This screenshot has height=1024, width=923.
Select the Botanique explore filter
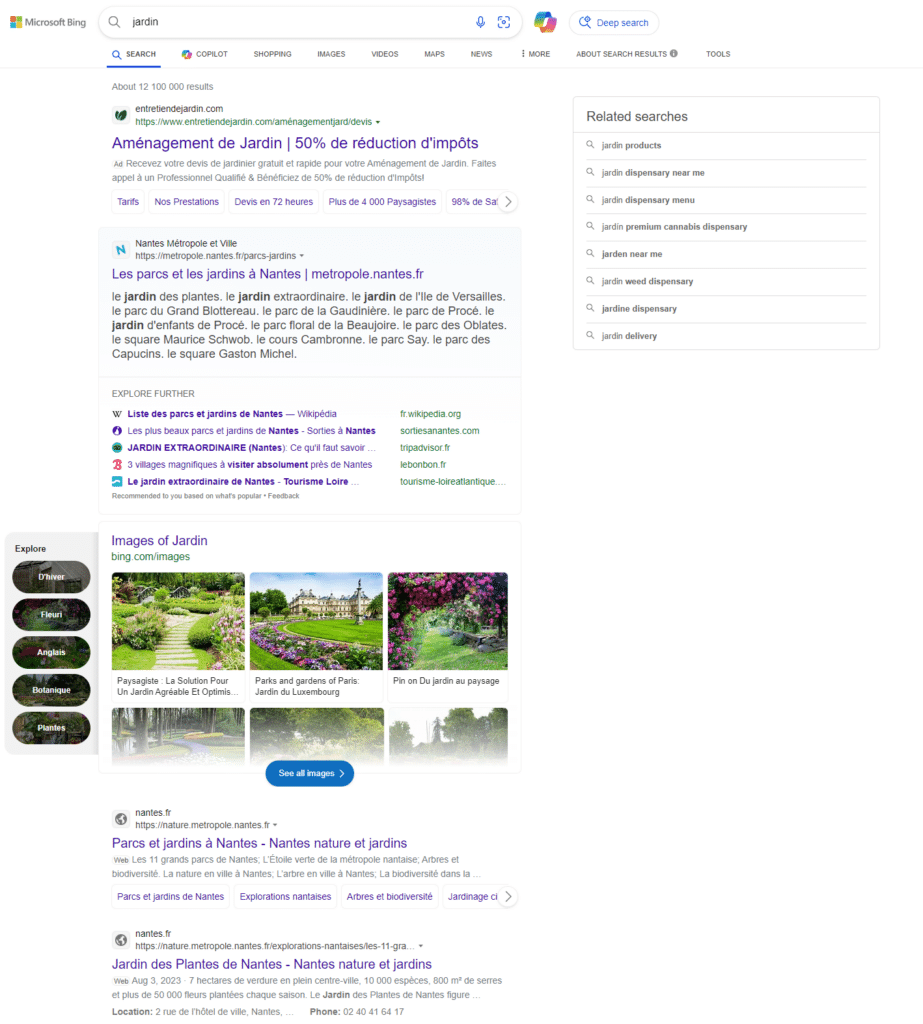coord(51,690)
